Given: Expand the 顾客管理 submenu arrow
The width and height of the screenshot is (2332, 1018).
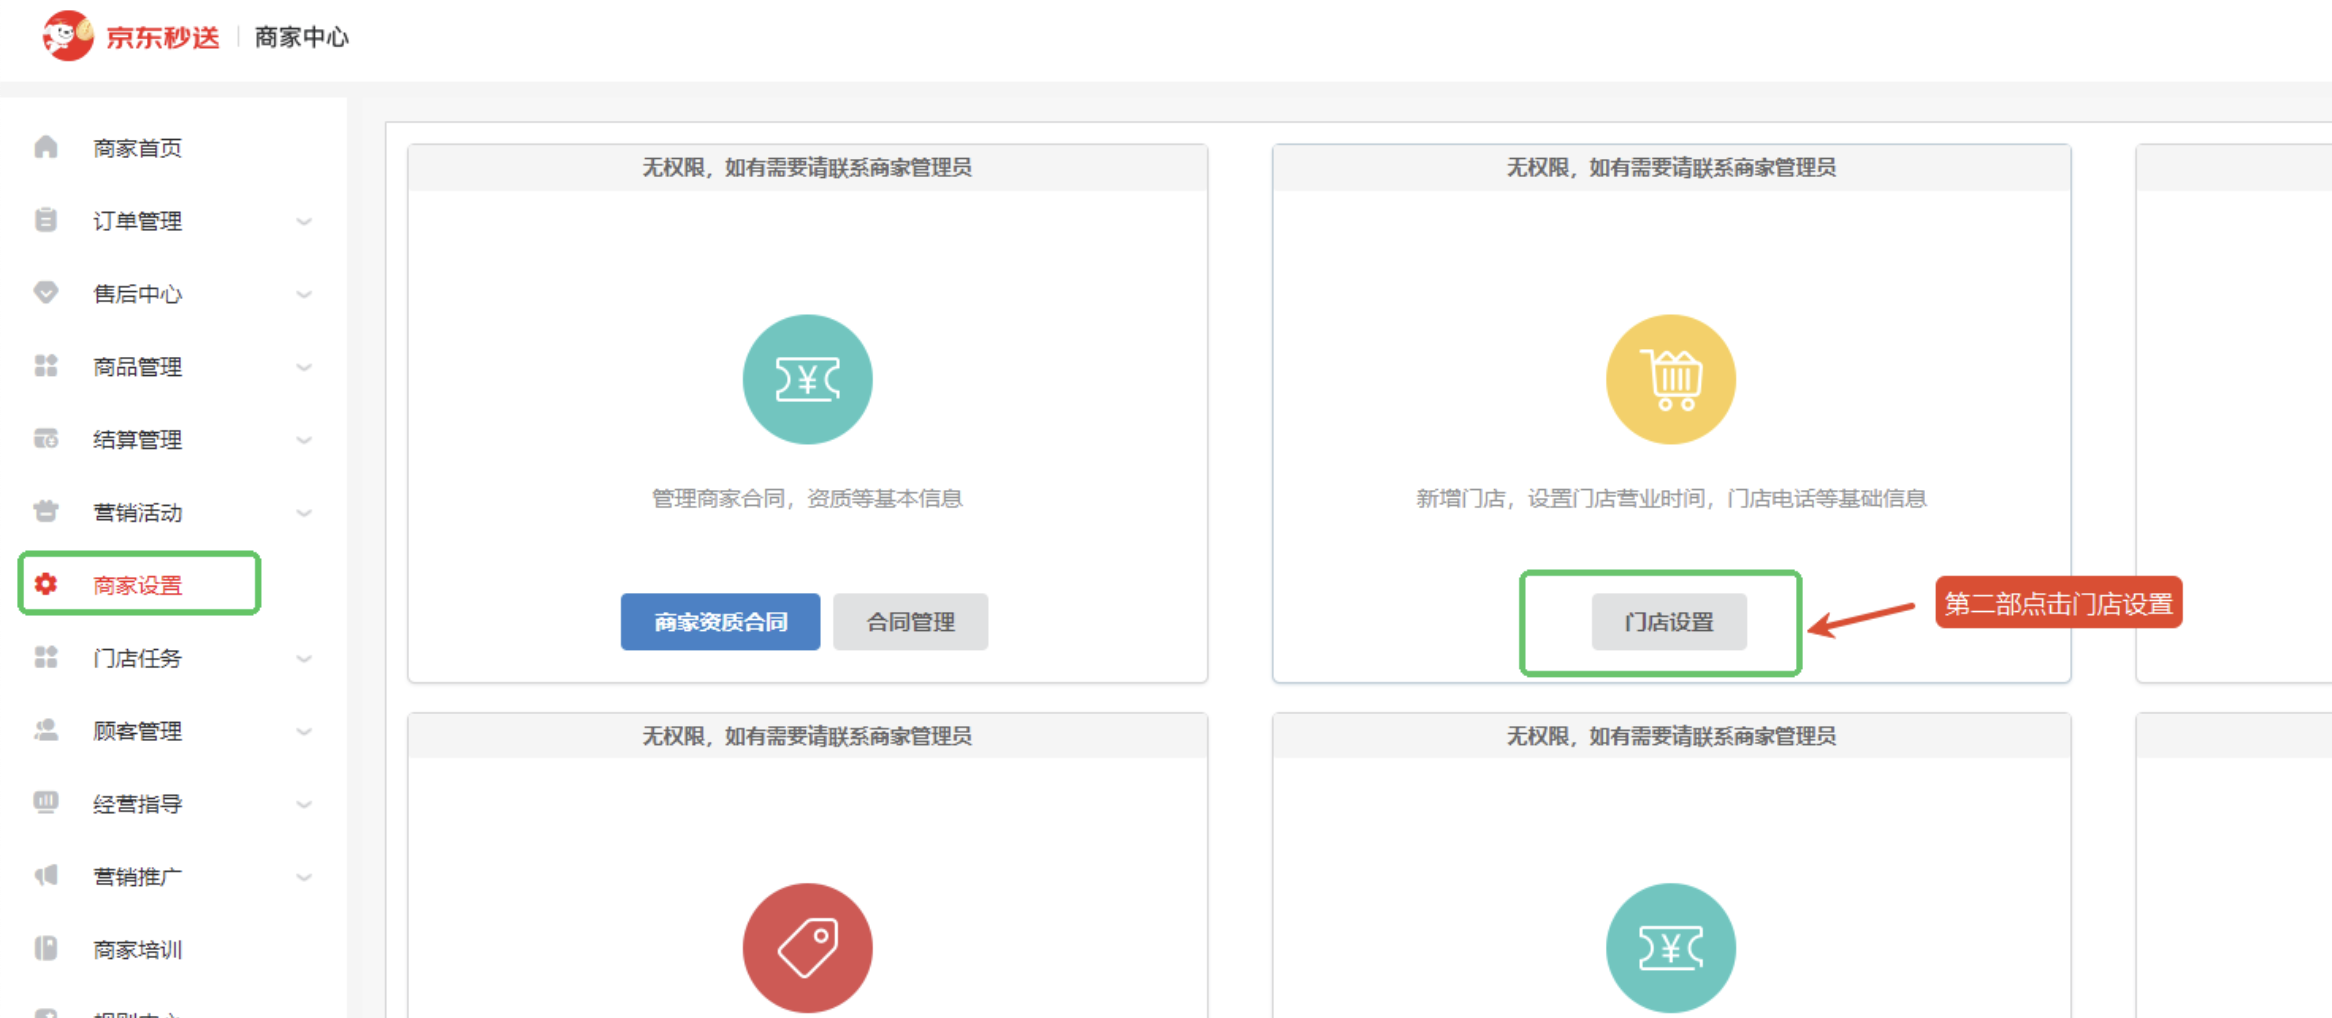Looking at the screenshot, I should 304,731.
